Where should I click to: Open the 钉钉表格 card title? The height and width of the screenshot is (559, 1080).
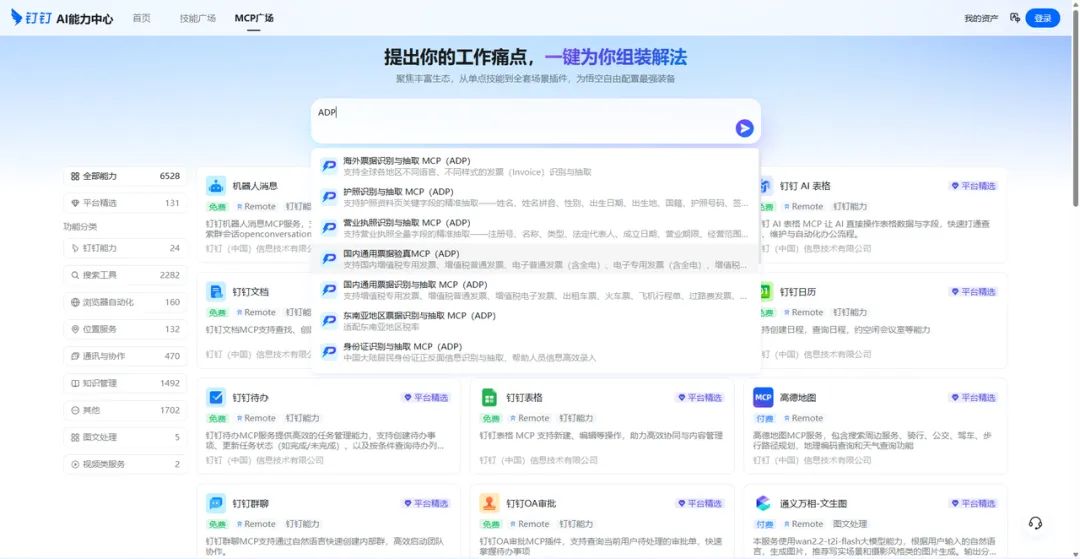click(524, 397)
